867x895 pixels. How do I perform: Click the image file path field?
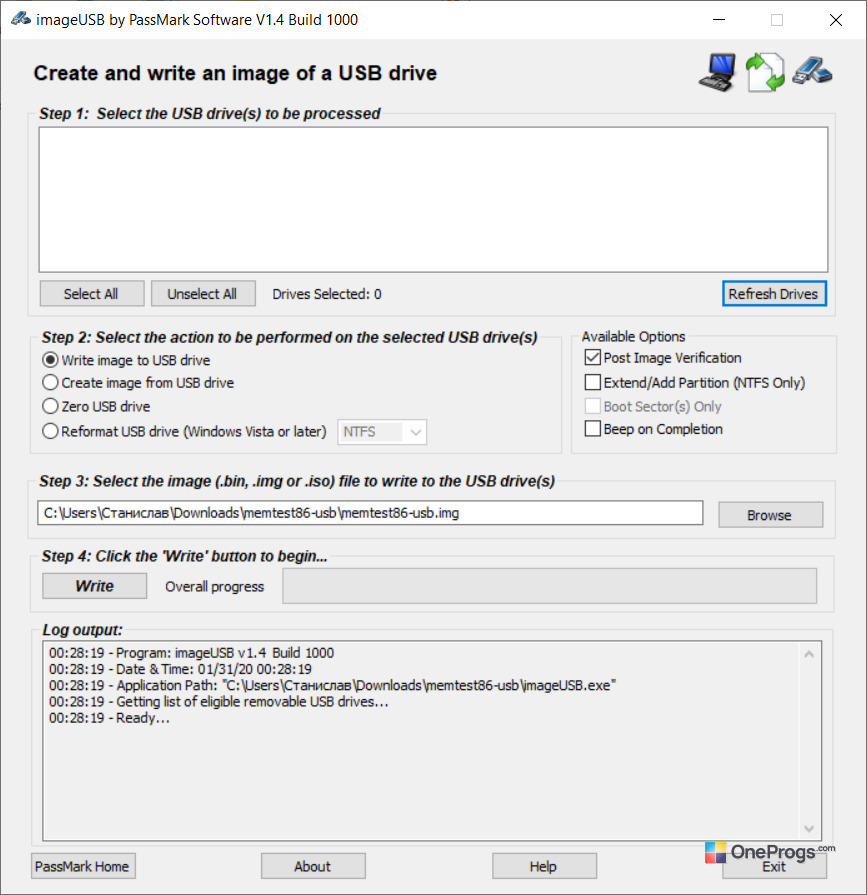370,513
